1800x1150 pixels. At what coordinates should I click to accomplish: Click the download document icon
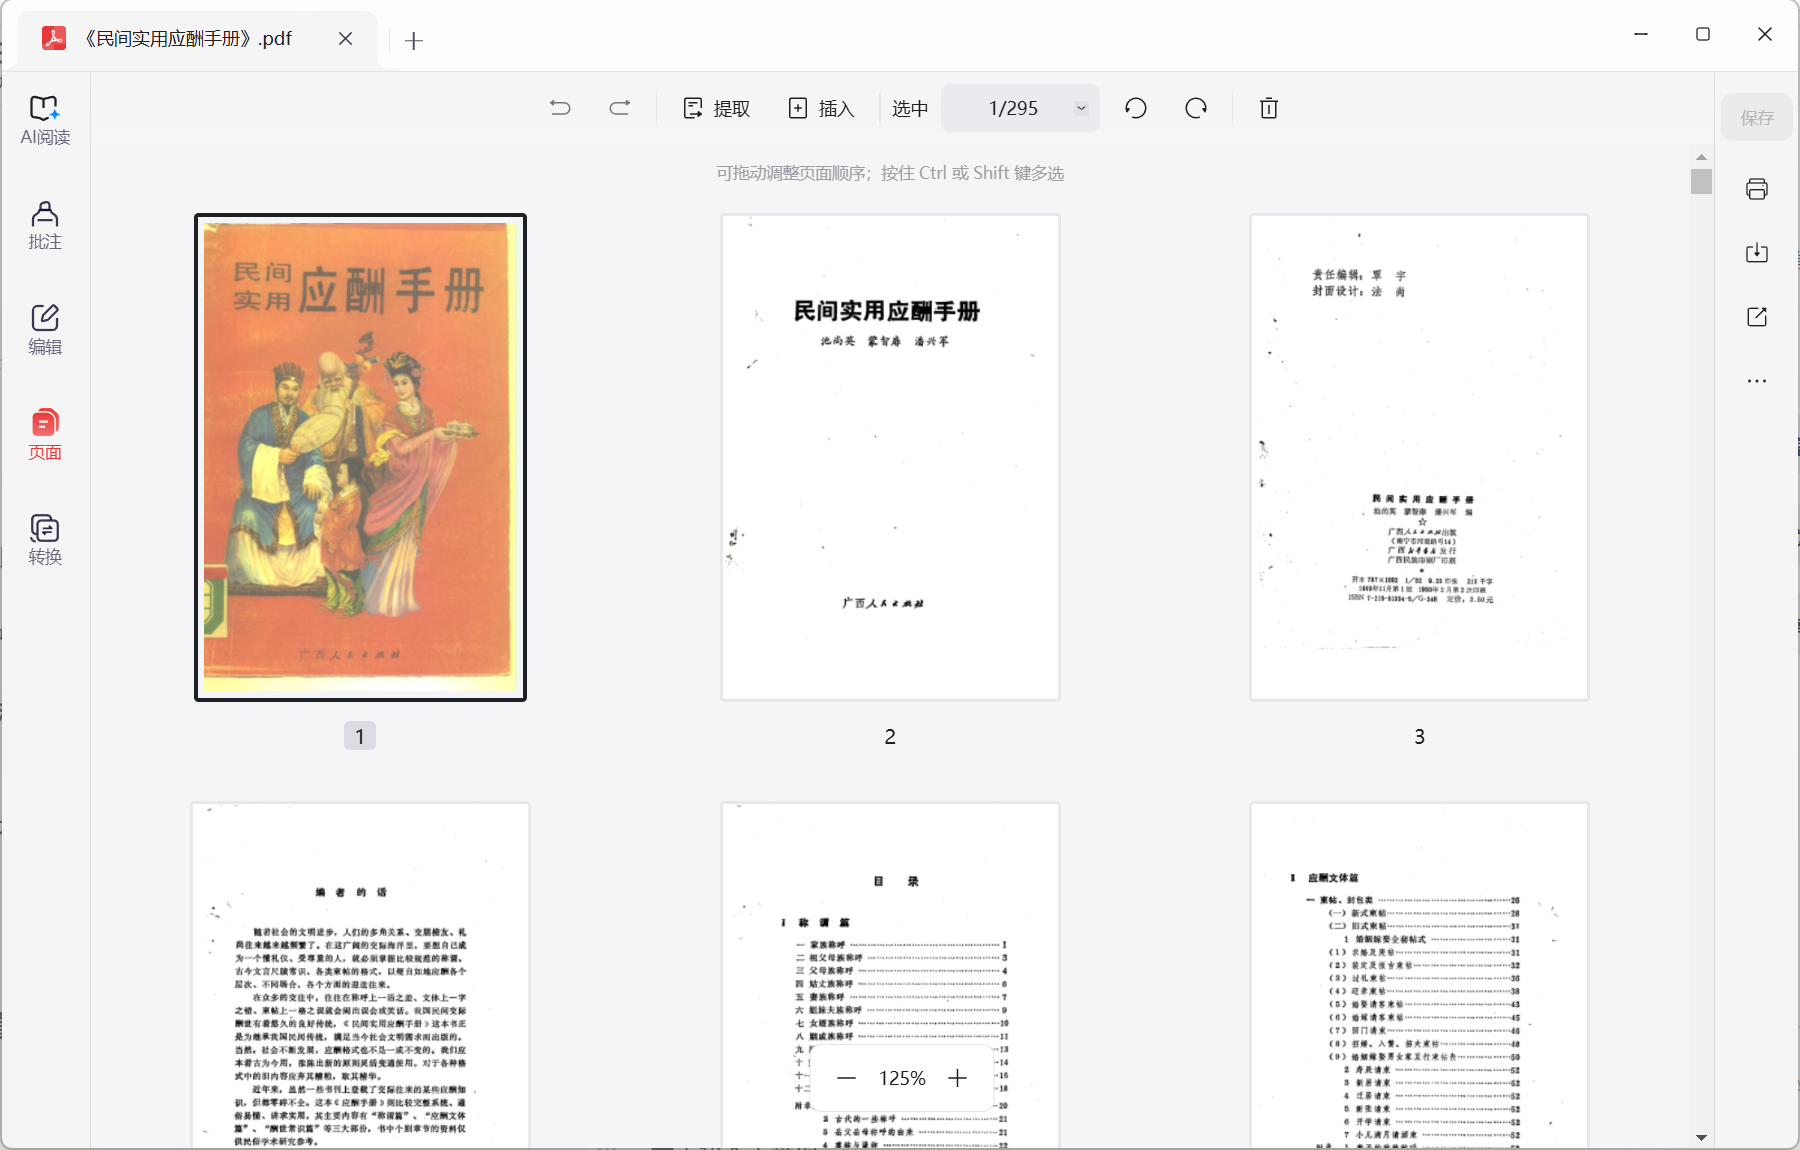tap(1757, 253)
